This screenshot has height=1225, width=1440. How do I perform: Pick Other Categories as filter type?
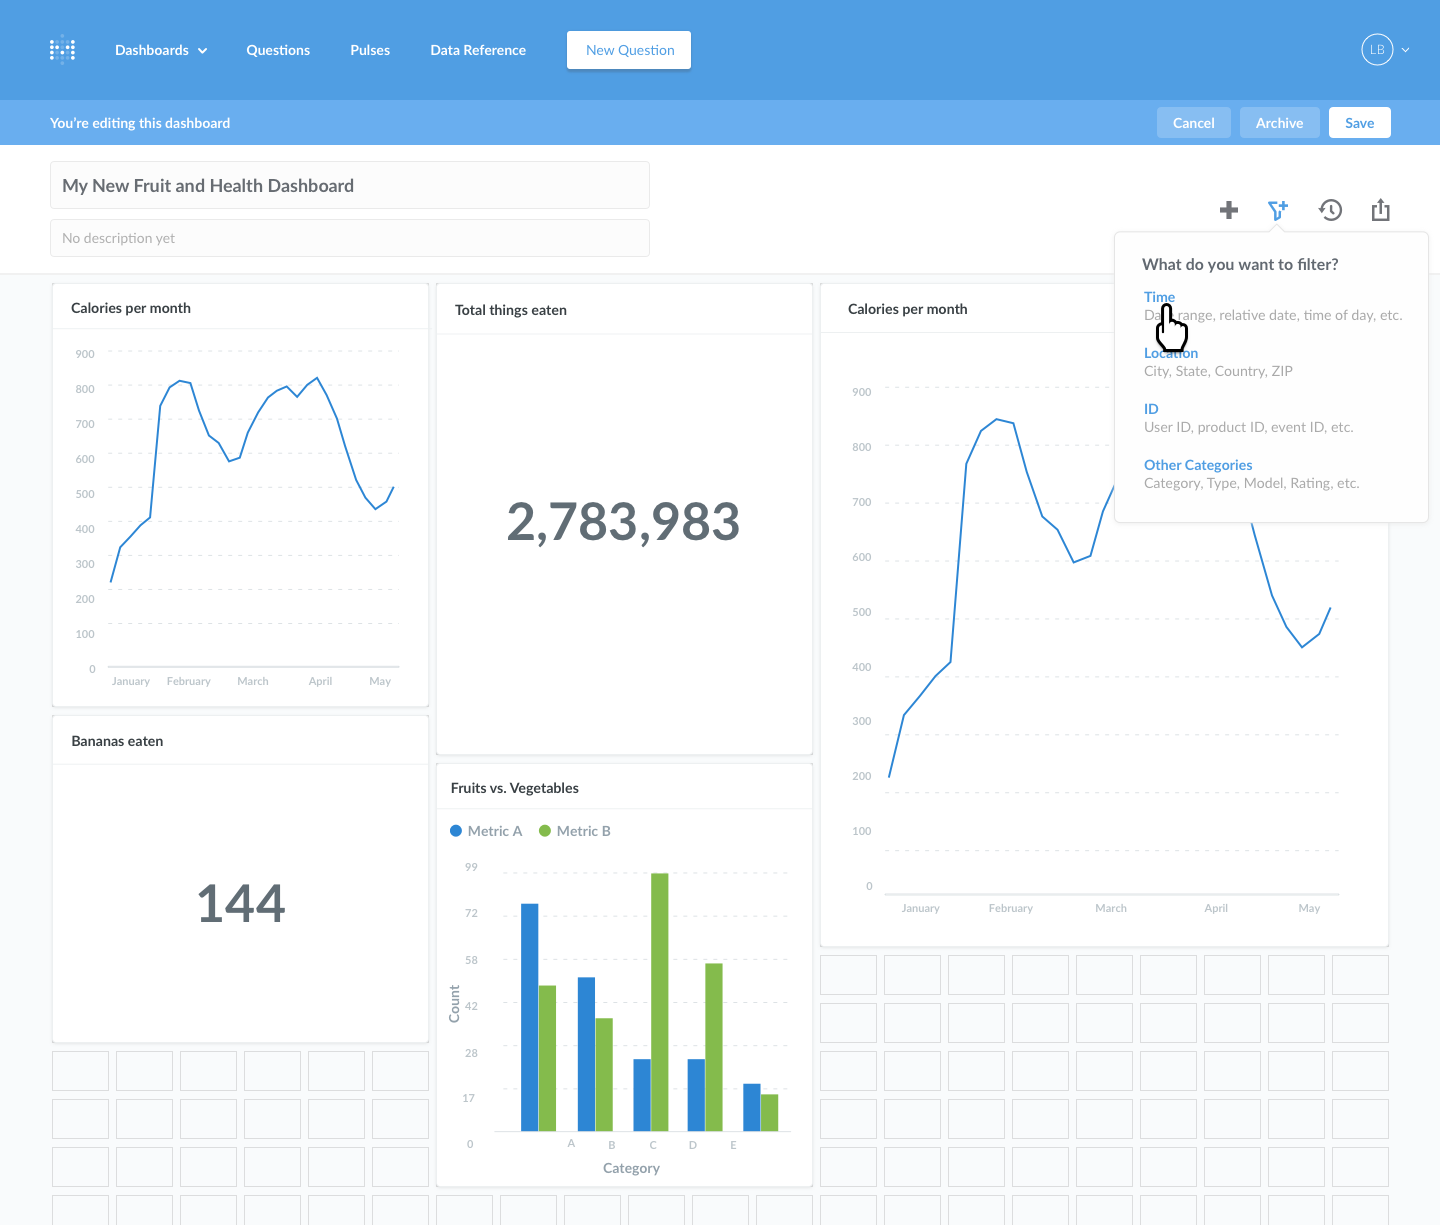click(x=1197, y=464)
